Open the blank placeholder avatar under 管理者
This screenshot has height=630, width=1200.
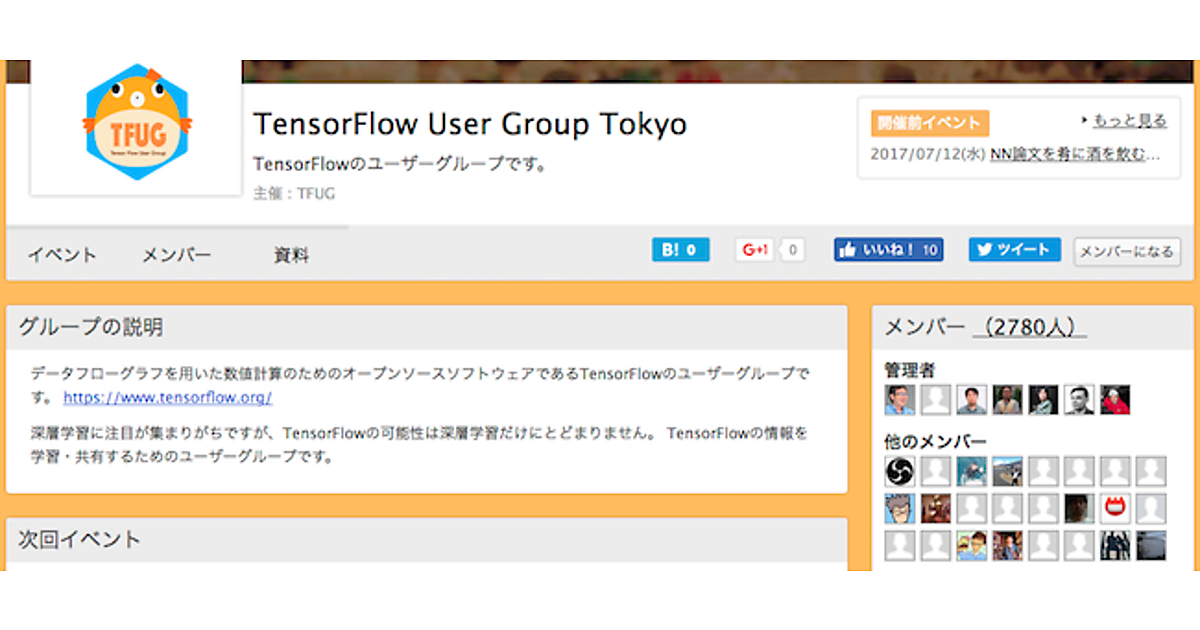936,400
